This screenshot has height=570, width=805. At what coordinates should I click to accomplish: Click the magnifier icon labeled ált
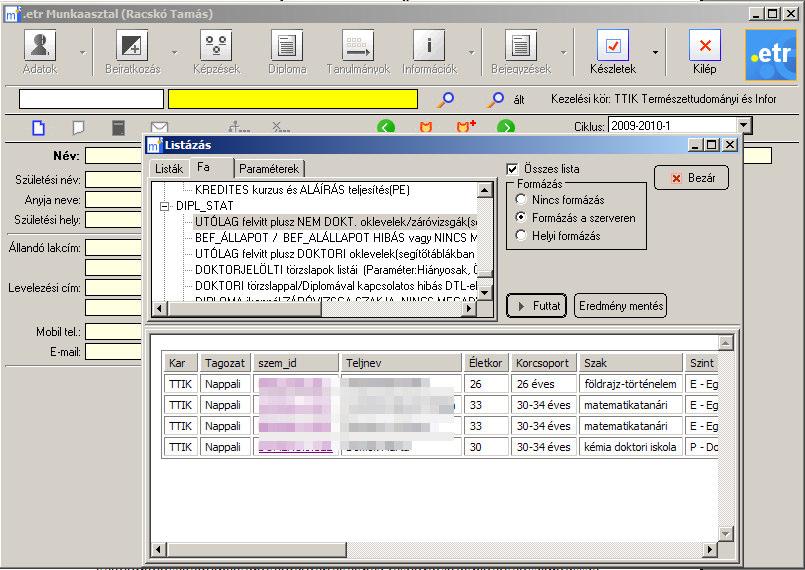click(x=495, y=99)
